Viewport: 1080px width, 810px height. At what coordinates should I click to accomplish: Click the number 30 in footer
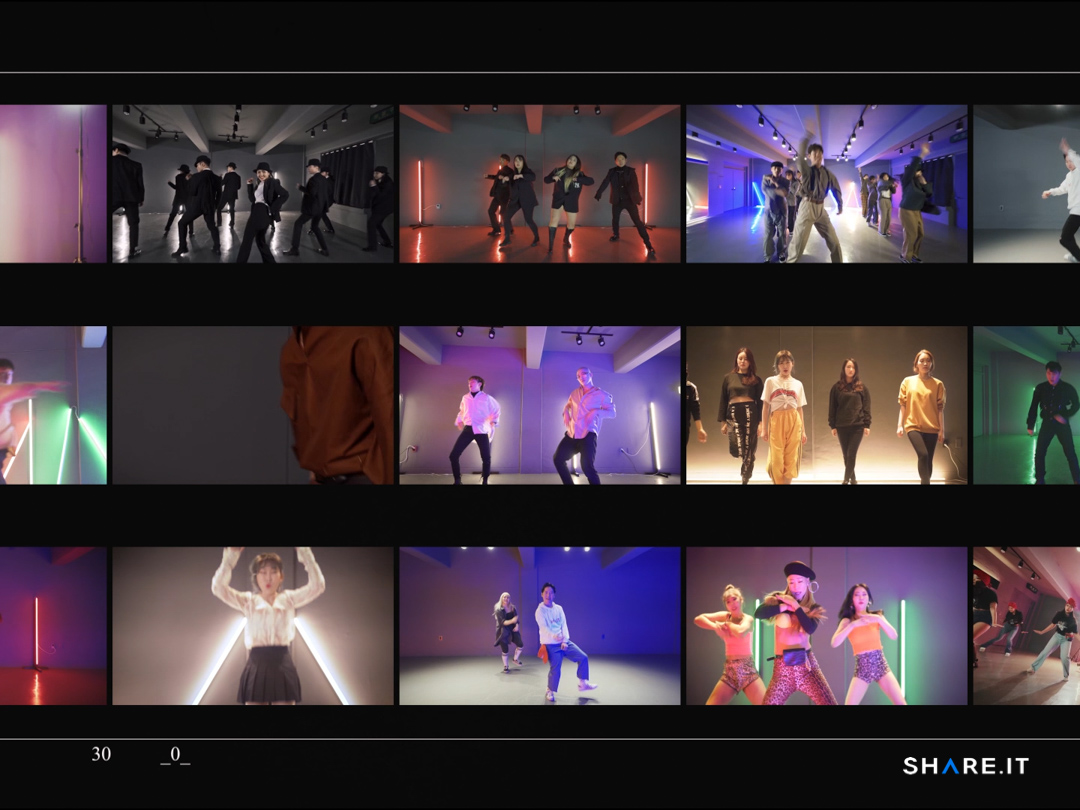tap(101, 754)
